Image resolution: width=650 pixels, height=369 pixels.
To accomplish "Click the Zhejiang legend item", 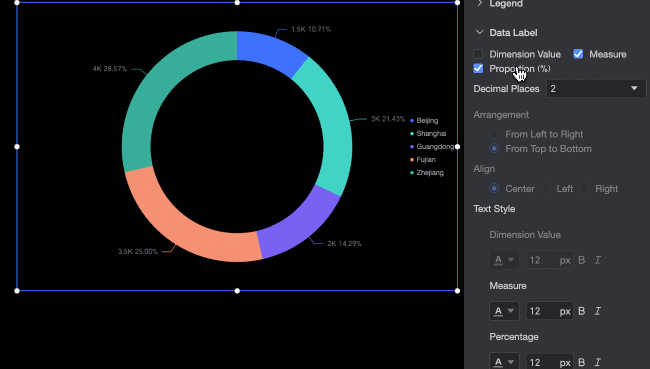I will 427,172.
